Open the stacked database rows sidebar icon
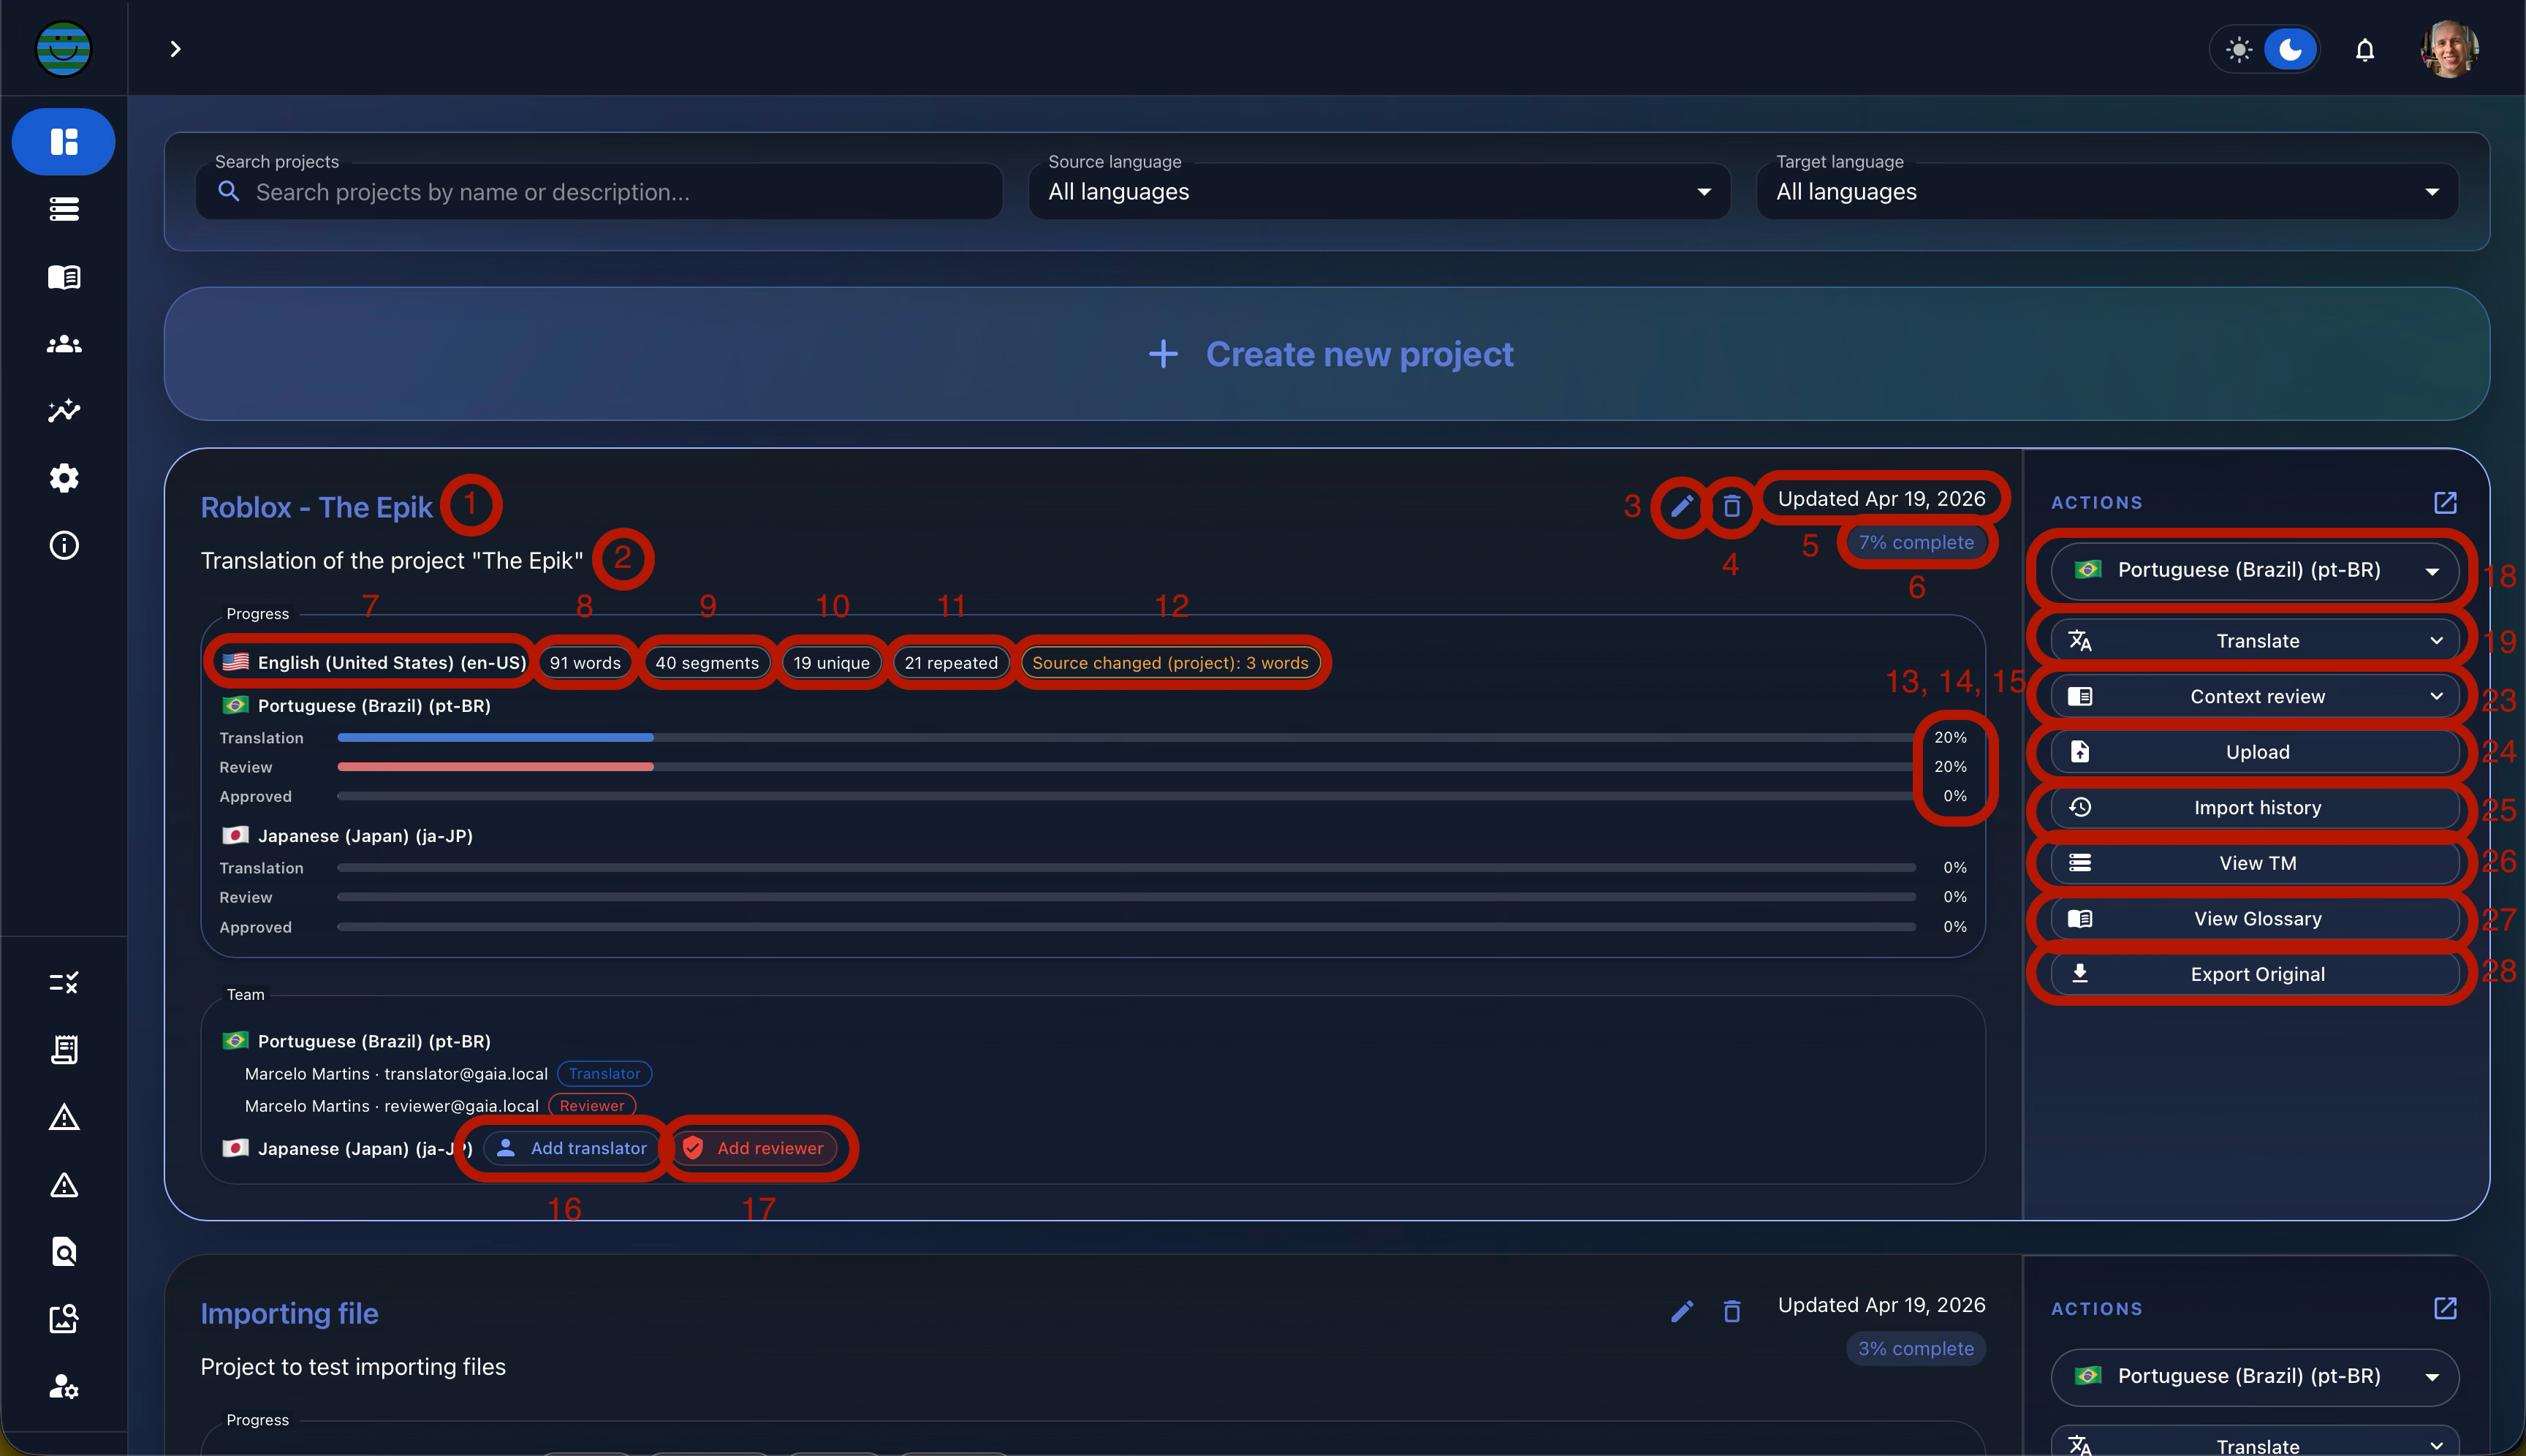The width and height of the screenshot is (2526, 1456). 64,209
